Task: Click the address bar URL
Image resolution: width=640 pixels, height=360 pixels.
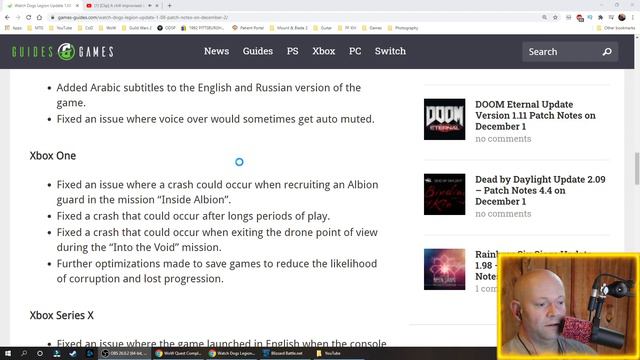Action: 142,18
